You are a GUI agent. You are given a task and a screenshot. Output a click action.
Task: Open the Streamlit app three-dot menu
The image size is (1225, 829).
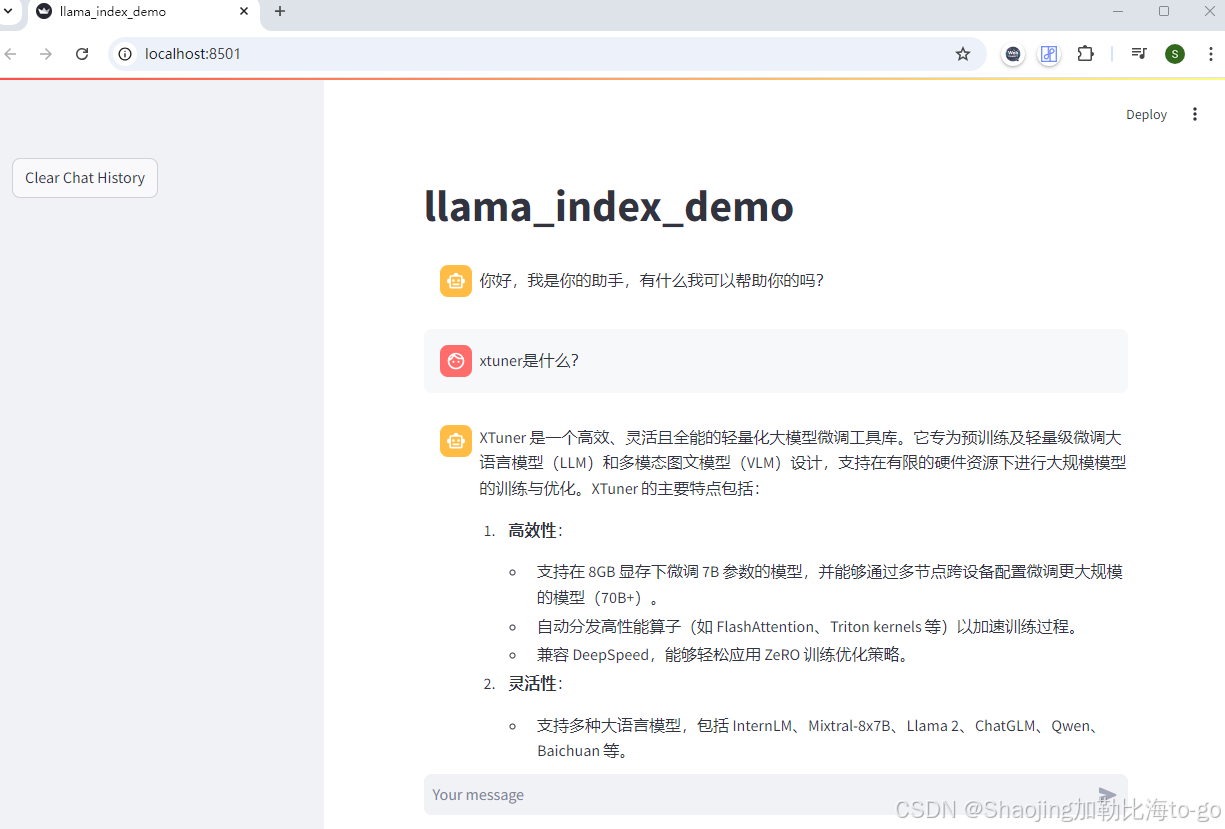click(x=1194, y=114)
